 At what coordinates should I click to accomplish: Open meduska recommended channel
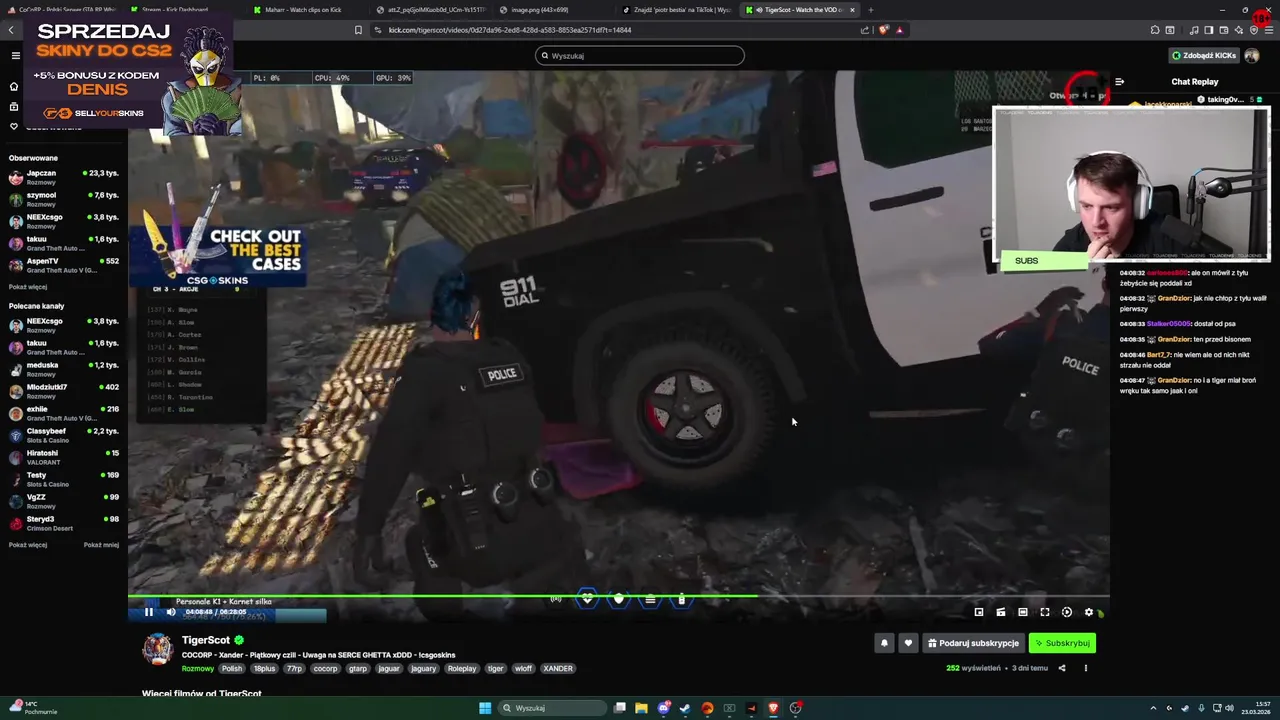tap(64, 369)
